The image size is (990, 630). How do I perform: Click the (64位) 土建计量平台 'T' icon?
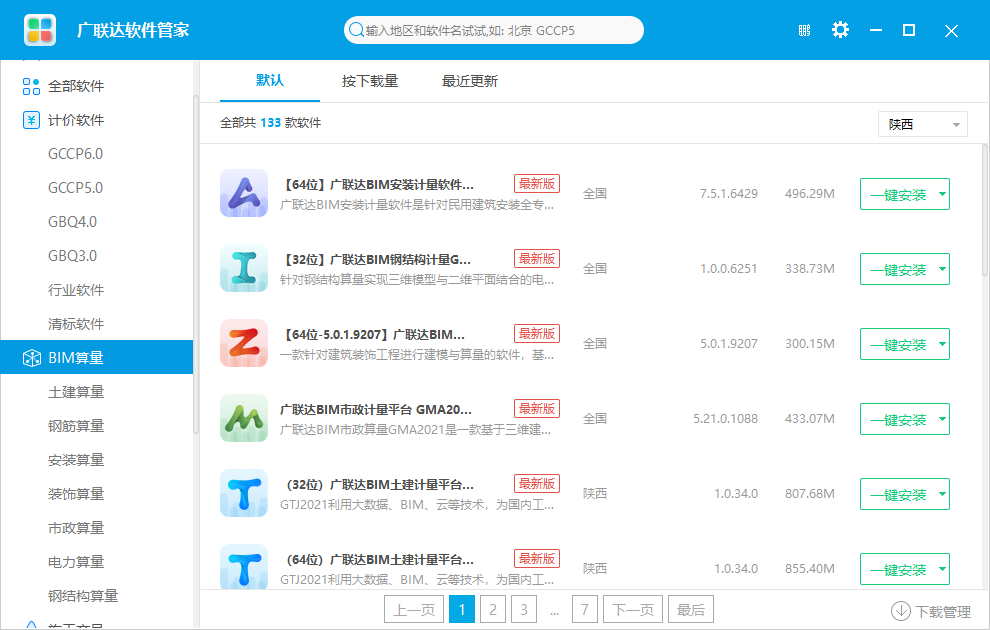(x=244, y=566)
